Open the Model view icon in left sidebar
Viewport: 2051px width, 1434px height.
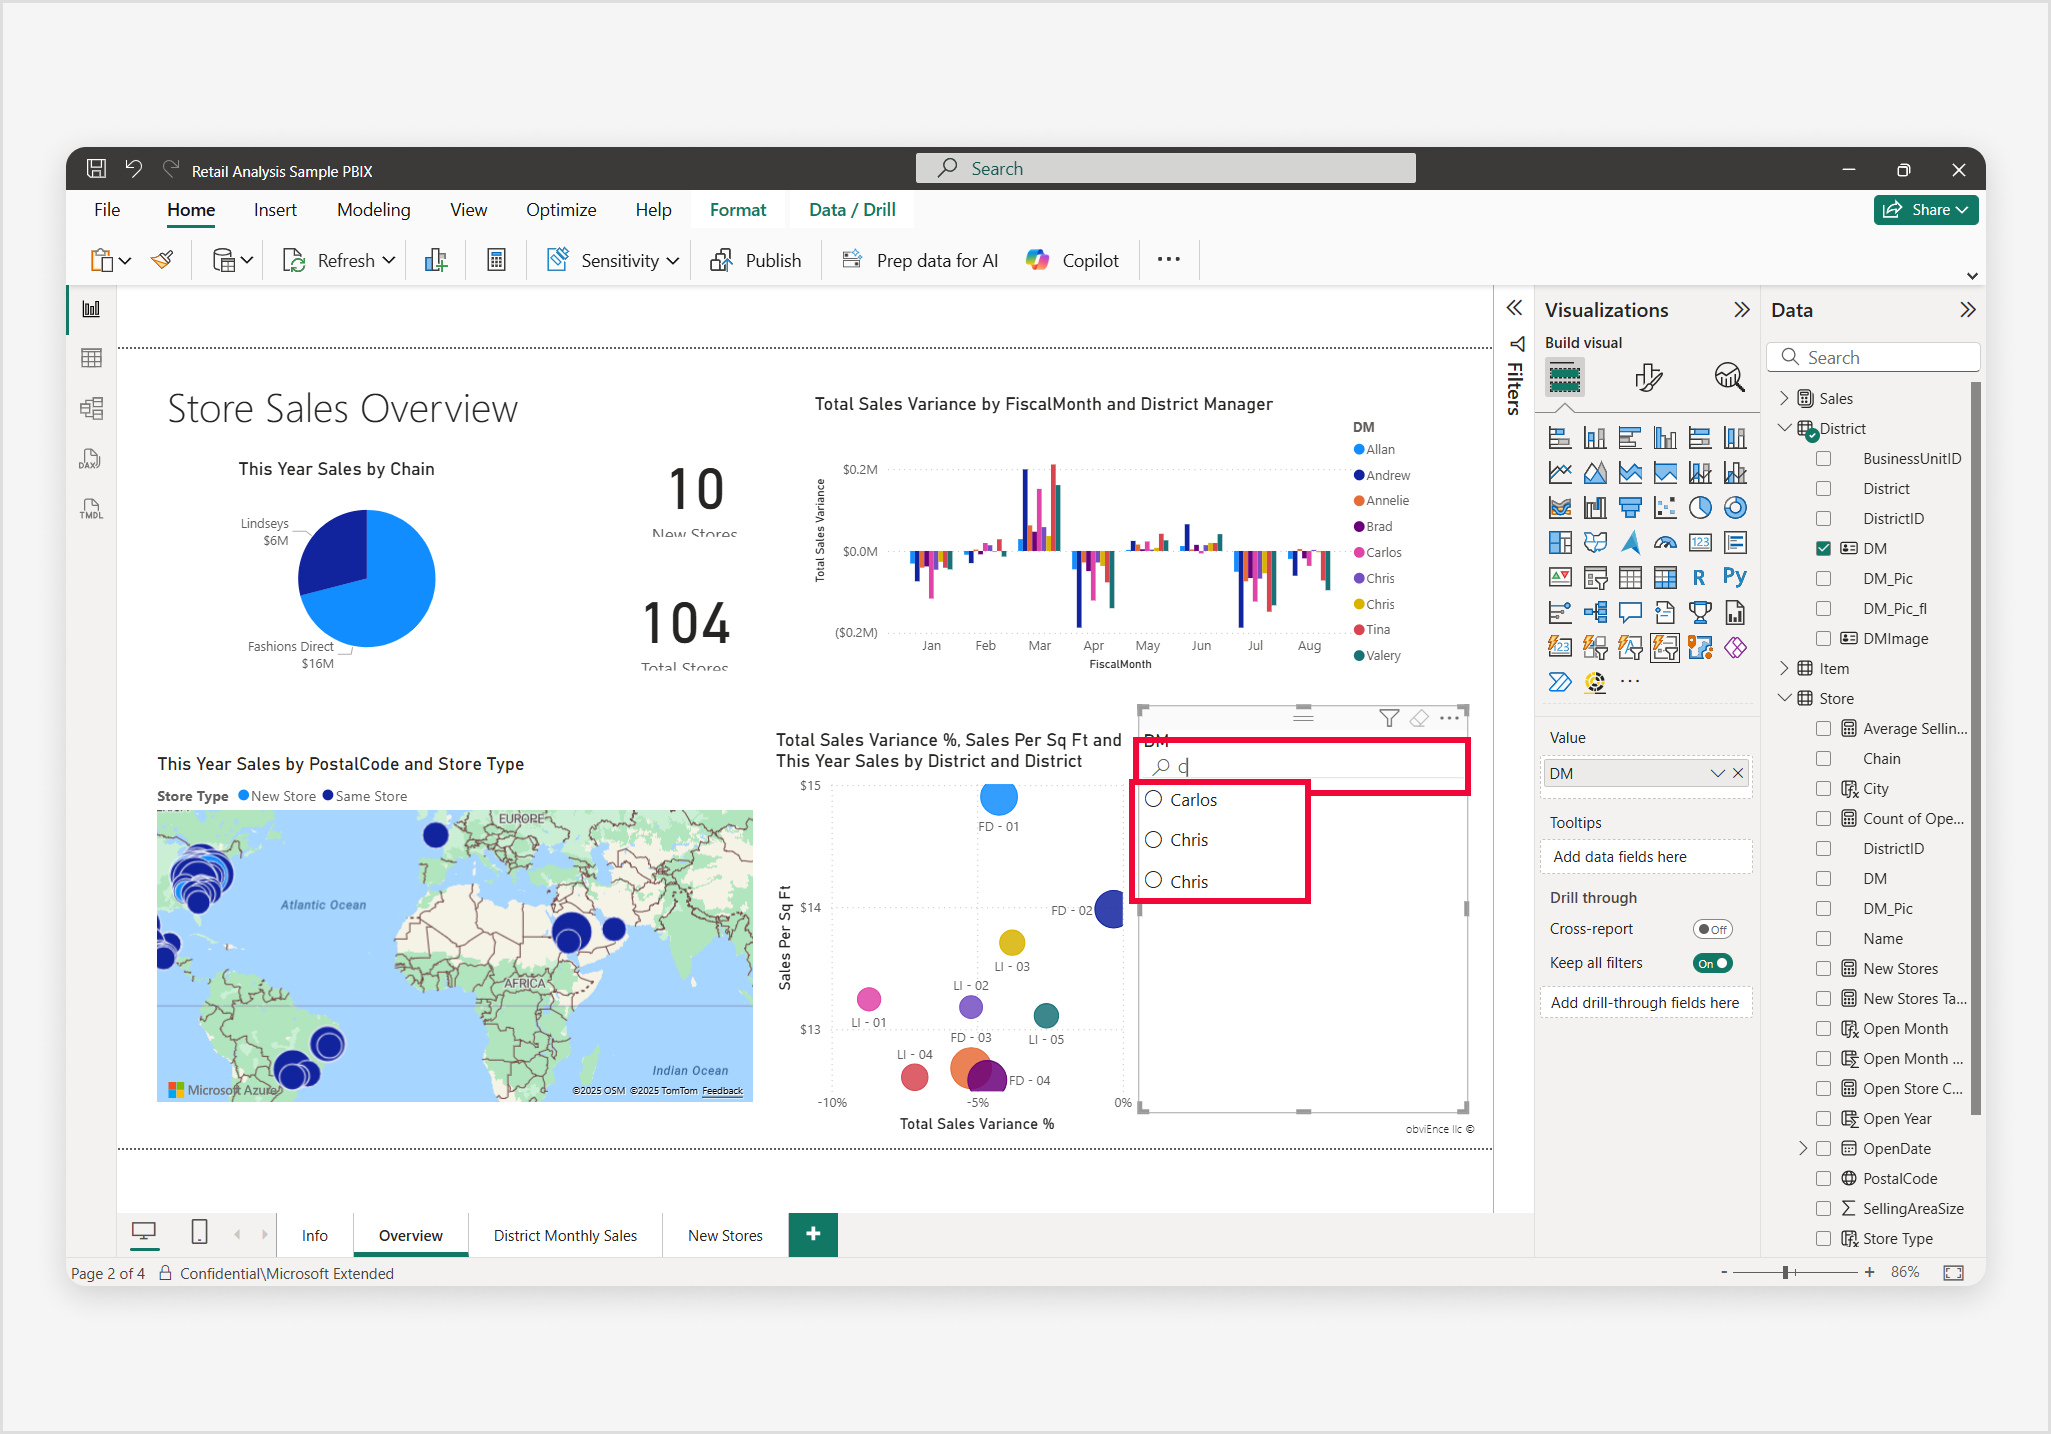(x=91, y=408)
